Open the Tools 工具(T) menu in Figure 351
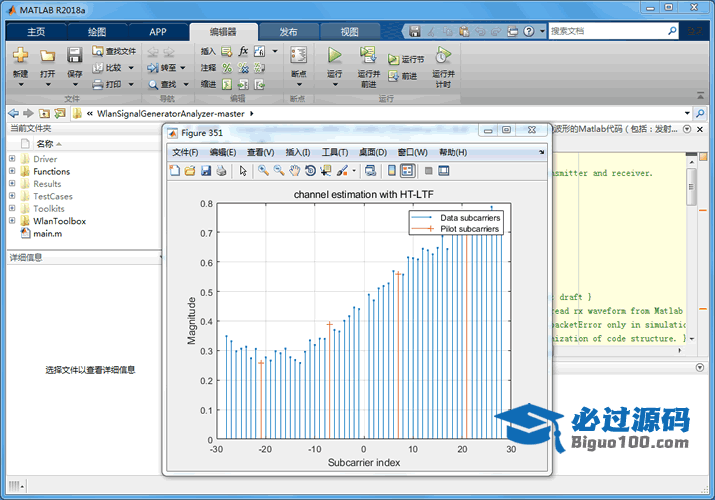The width and height of the screenshot is (715, 500). tap(335, 152)
